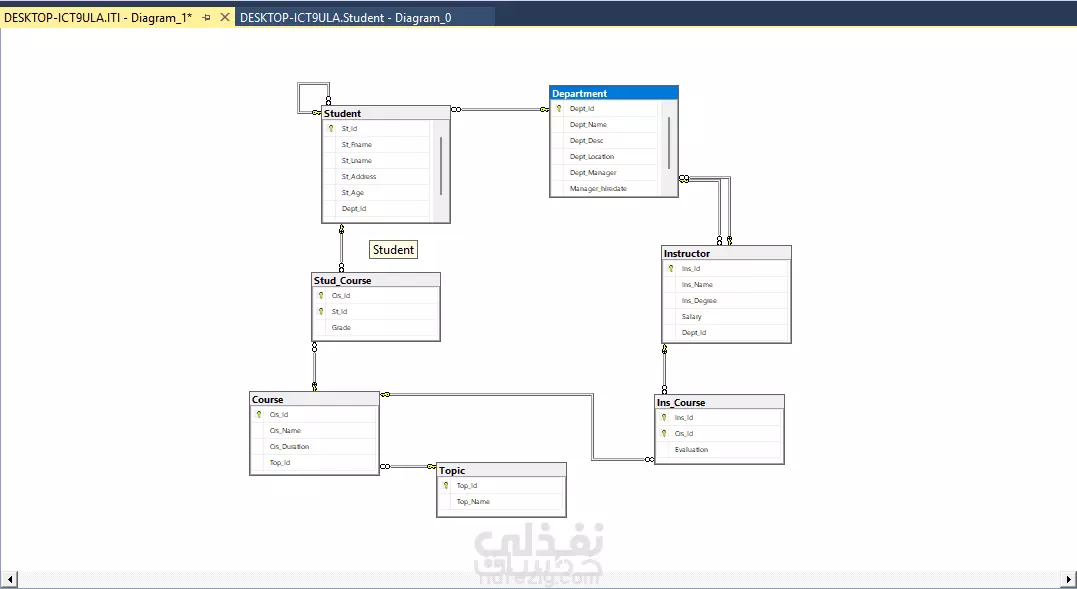Click the left arrow of the horizontal scrollbar

[10, 579]
